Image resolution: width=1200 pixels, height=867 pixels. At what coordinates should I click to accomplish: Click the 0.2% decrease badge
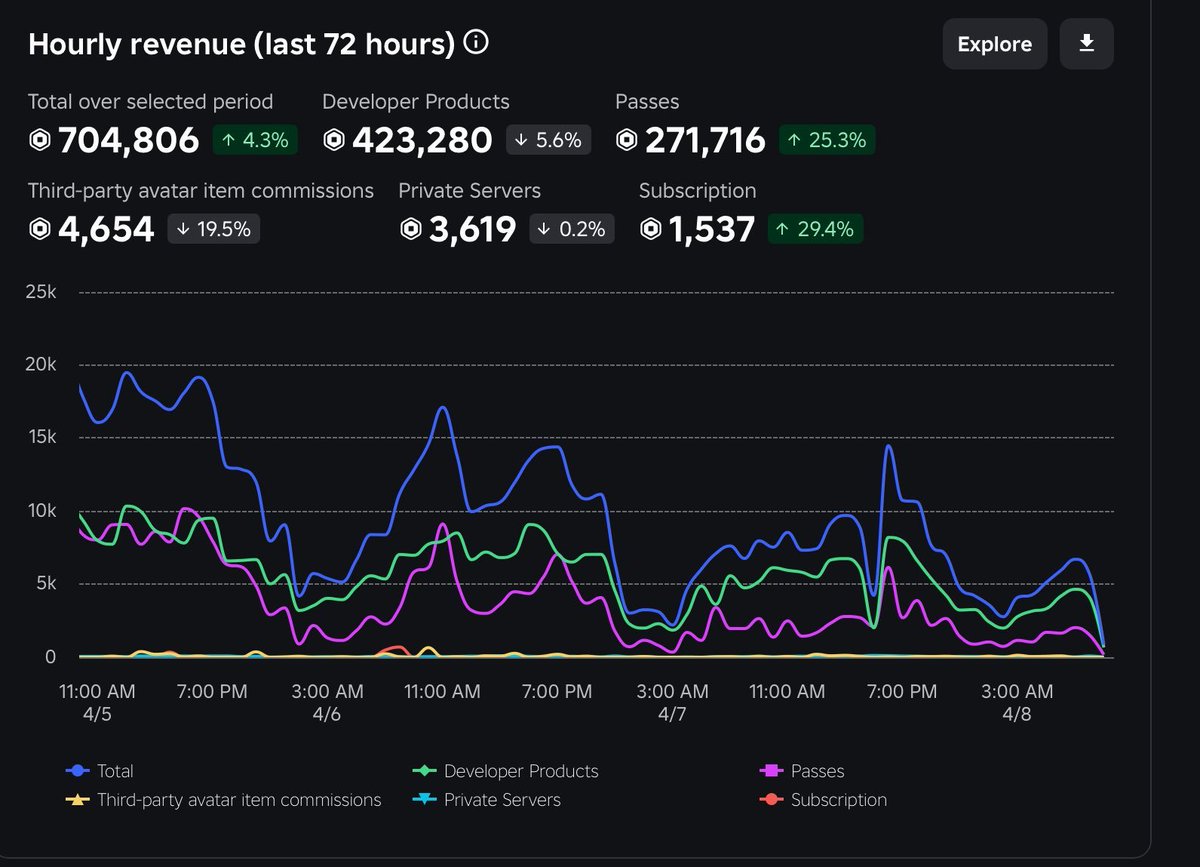tap(572, 228)
